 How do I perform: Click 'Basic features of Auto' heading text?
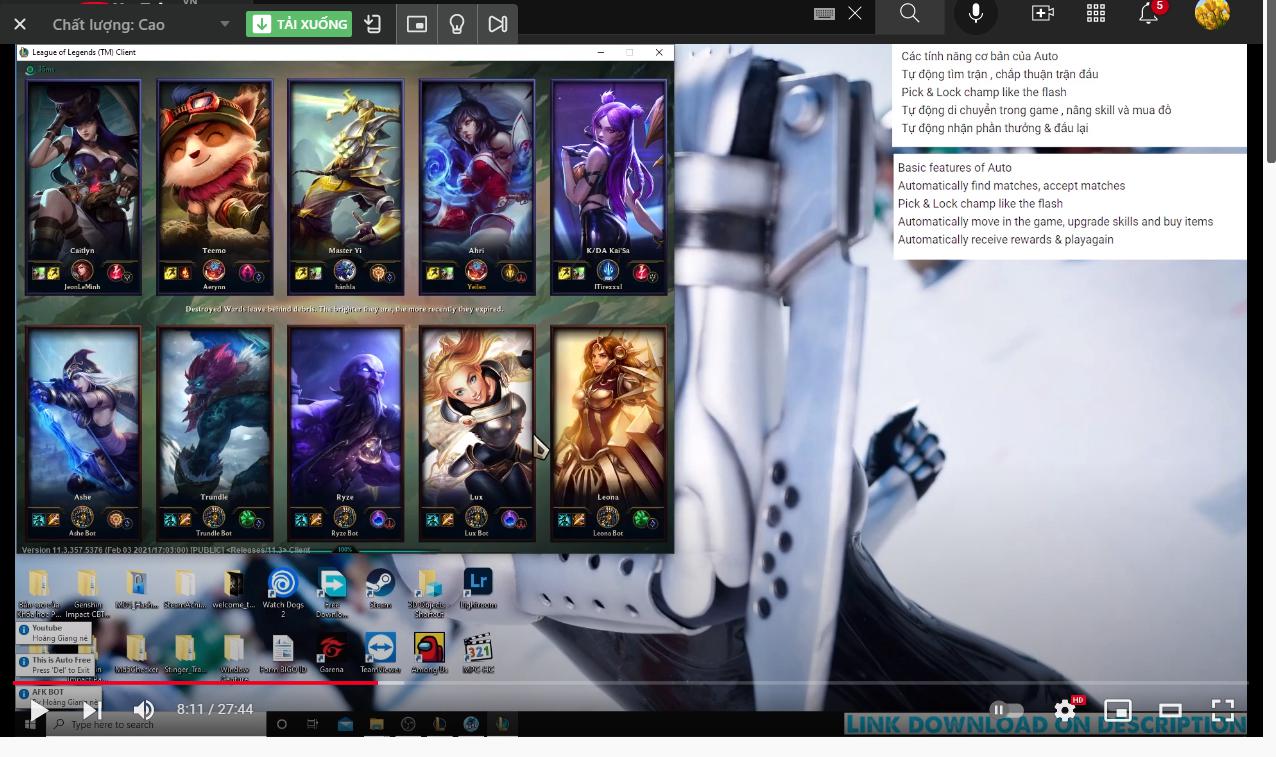coord(954,167)
